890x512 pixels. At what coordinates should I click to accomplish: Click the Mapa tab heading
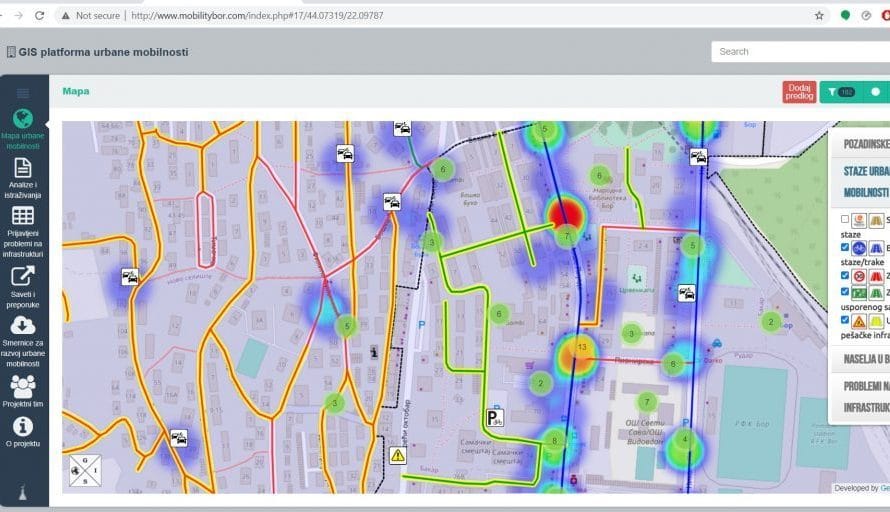point(76,91)
